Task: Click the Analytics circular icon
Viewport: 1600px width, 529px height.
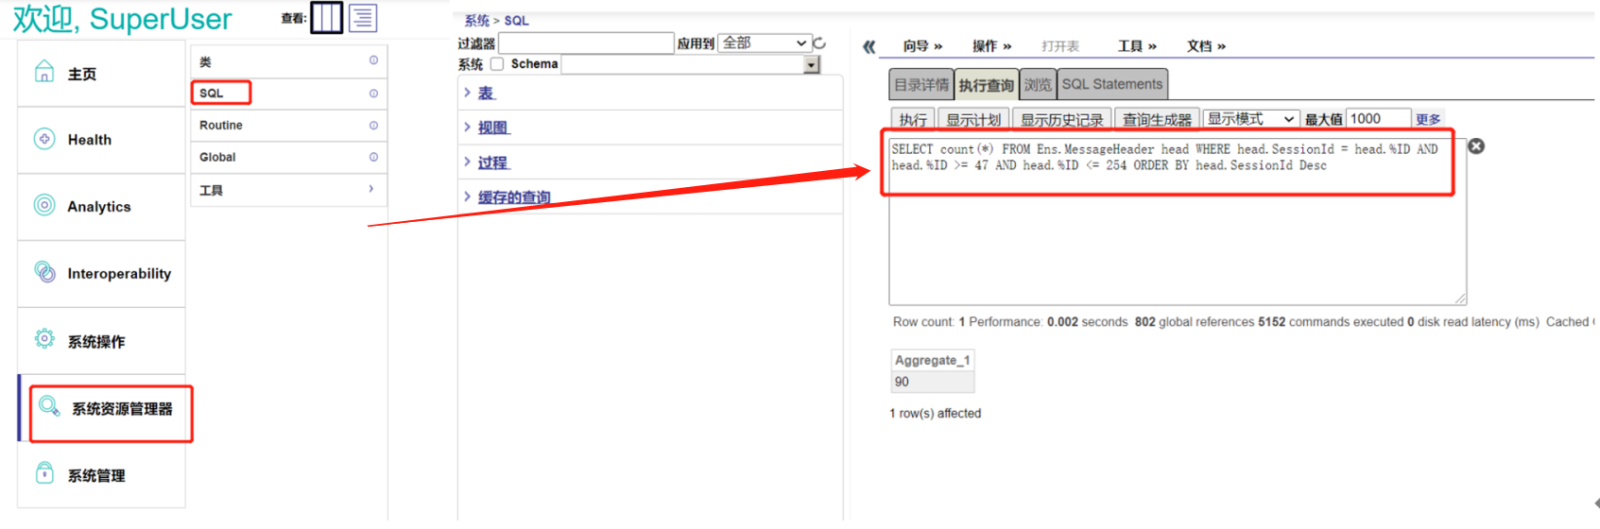Action: pos(44,205)
